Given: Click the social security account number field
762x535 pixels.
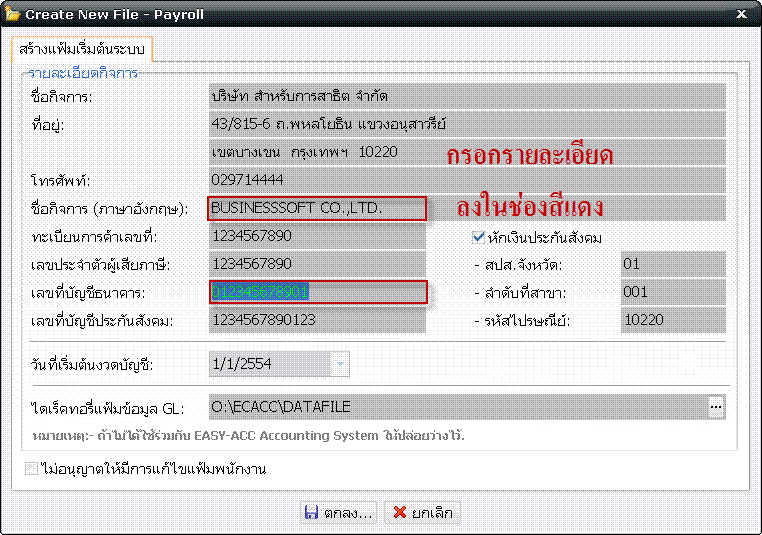Looking at the screenshot, I should tap(317, 320).
